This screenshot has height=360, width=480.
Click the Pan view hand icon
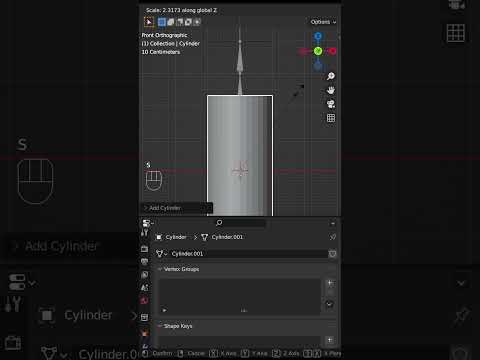point(331,90)
